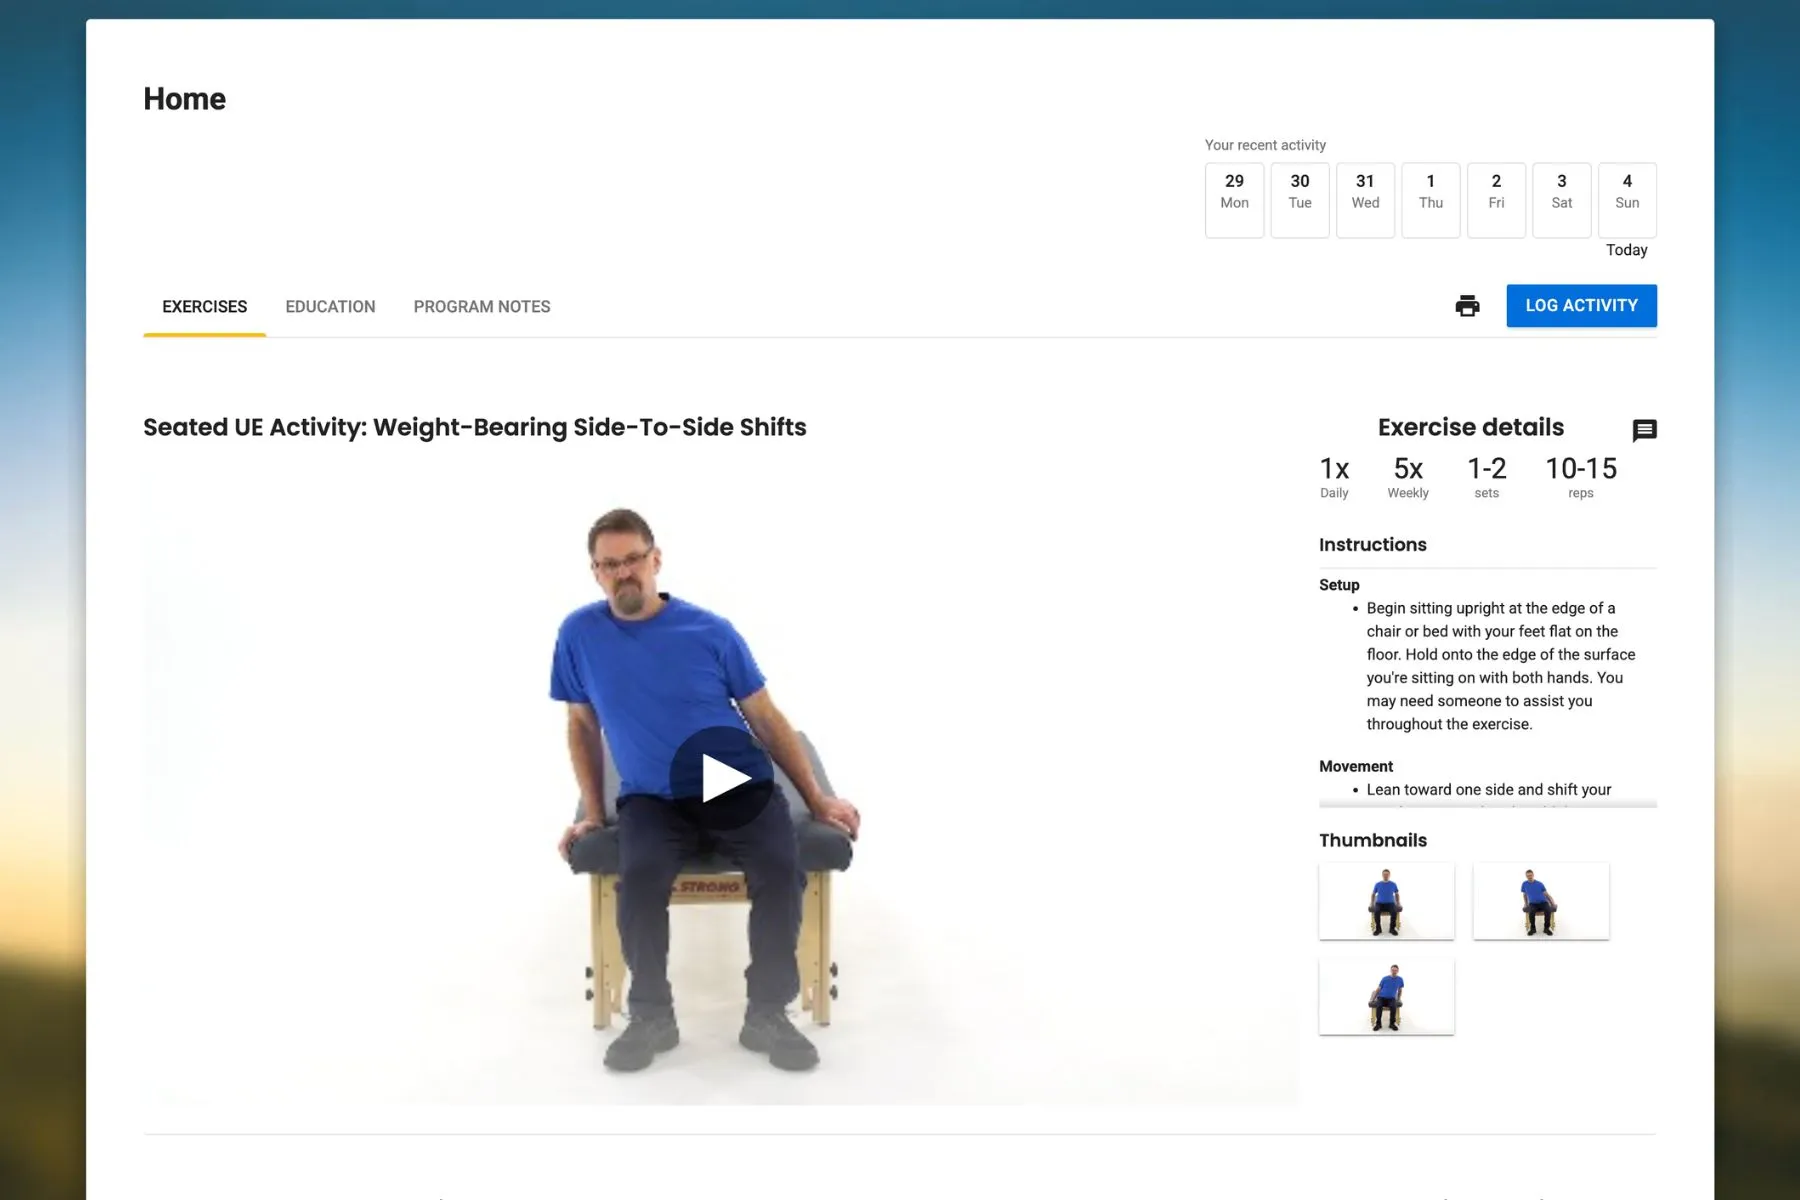Viewport: 1800px width, 1200px height.
Task: Open the Program Notes tab
Action: (481, 307)
